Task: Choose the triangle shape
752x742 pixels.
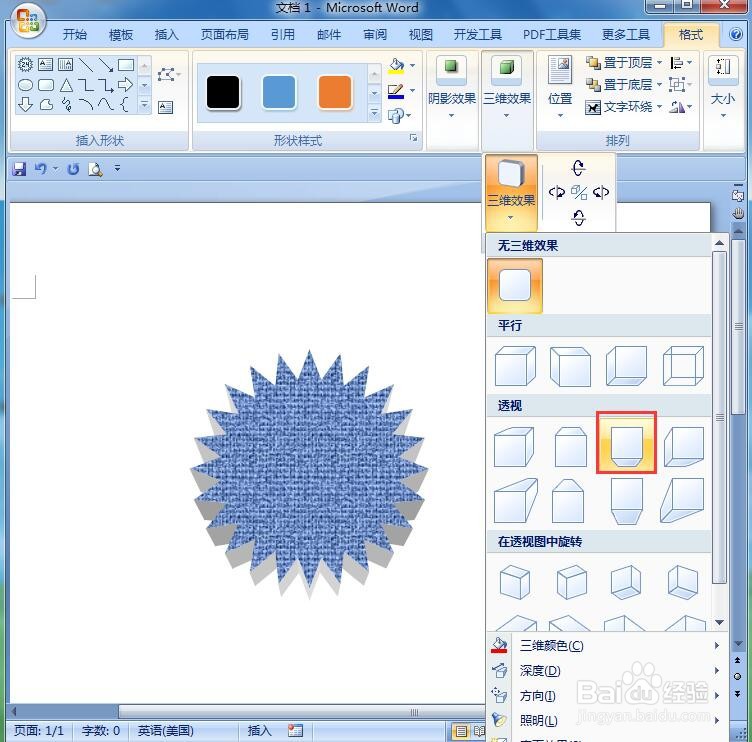Action: tap(66, 85)
